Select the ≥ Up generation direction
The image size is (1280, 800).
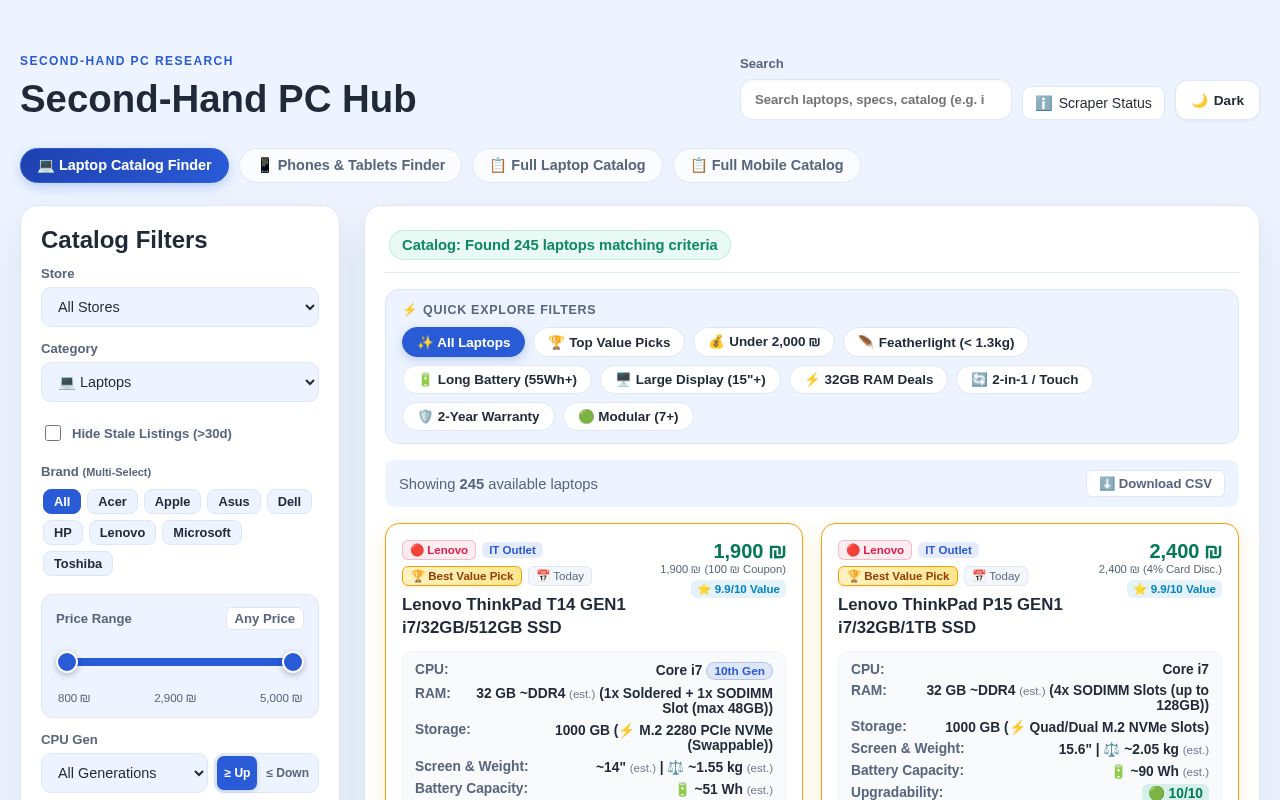[x=237, y=773]
